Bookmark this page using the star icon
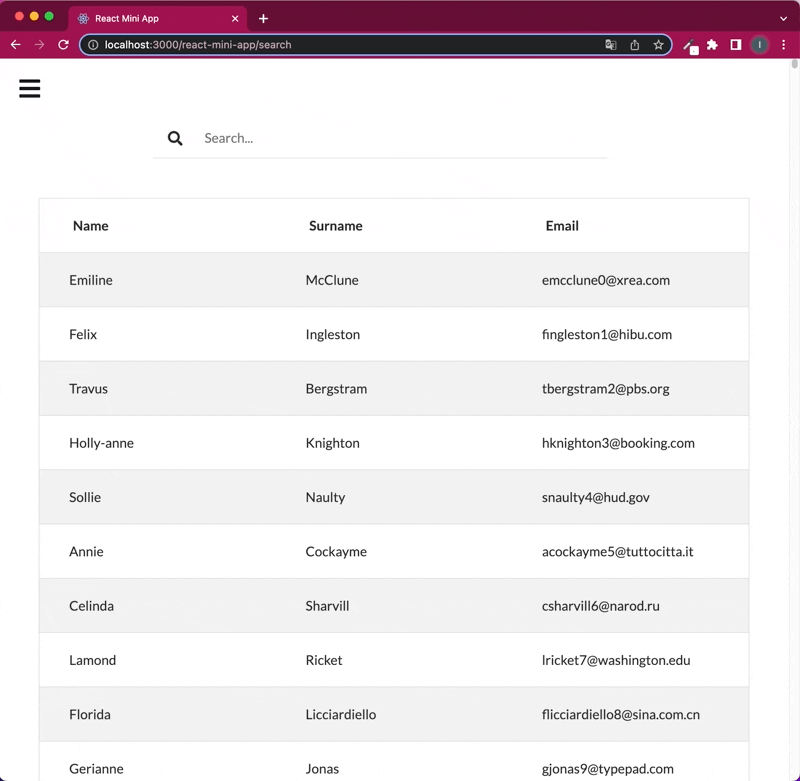This screenshot has width=800, height=781. pyautogui.click(x=658, y=45)
